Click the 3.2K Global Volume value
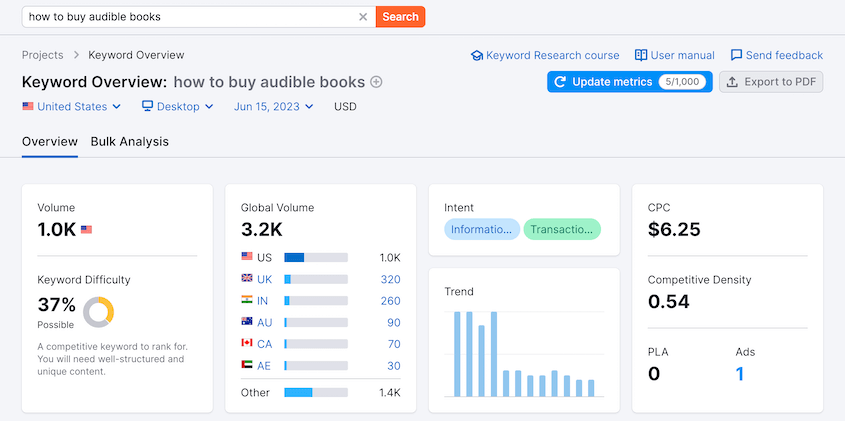This screenshot has height=421, width=845. tap(261, 230)
